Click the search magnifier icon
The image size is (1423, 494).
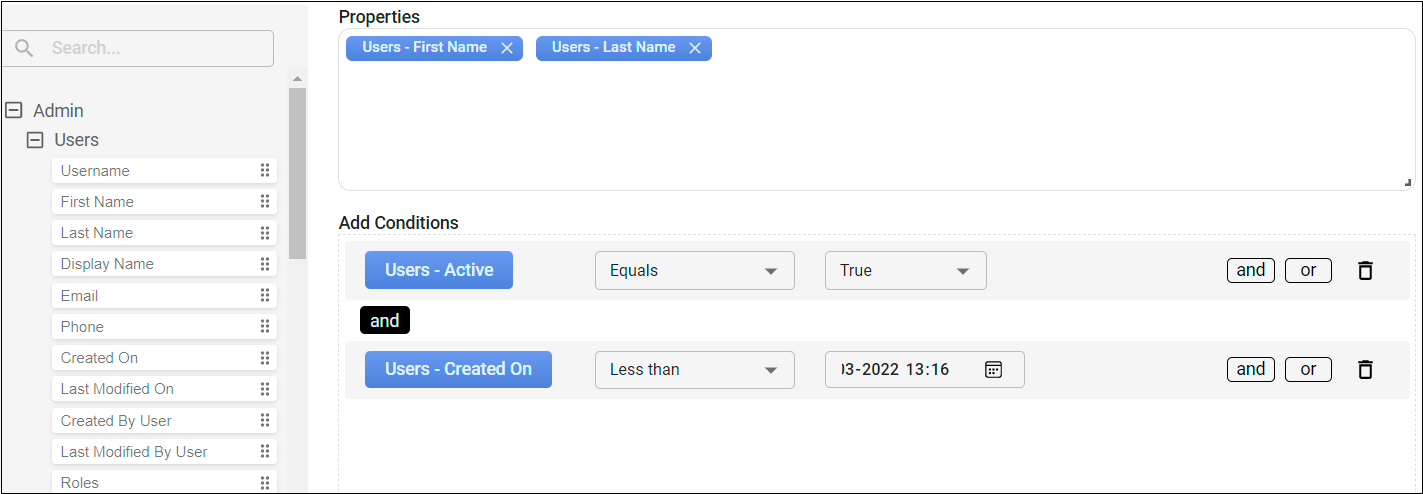(25, 48)
